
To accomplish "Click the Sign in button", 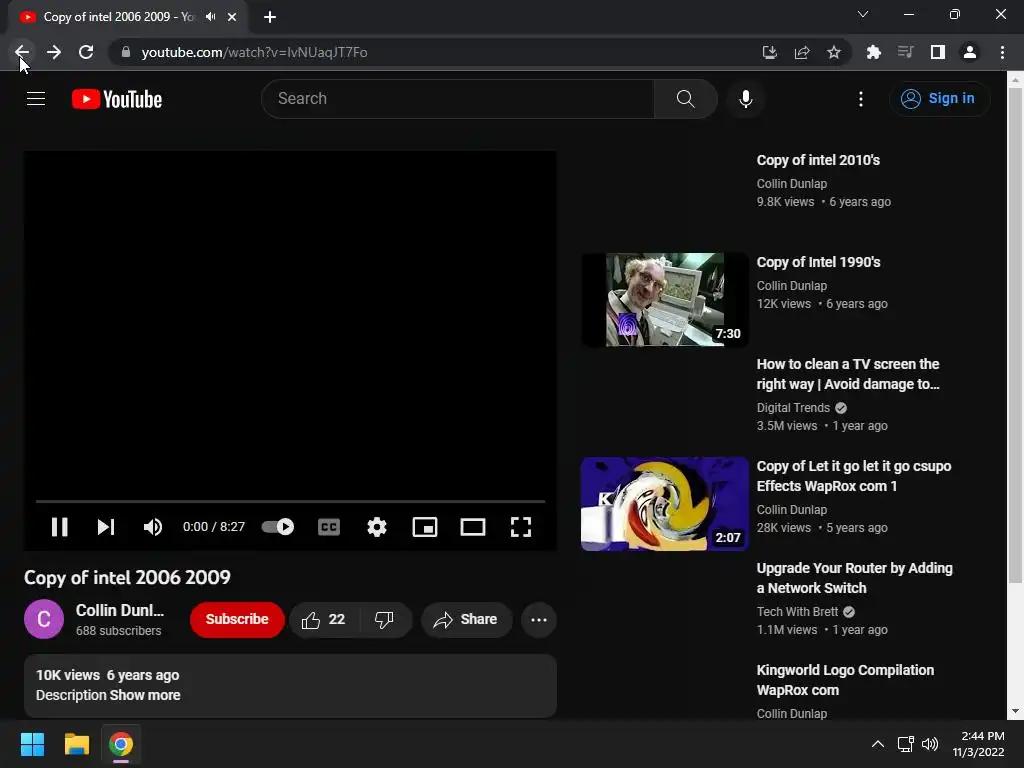I will pos(940,99).
